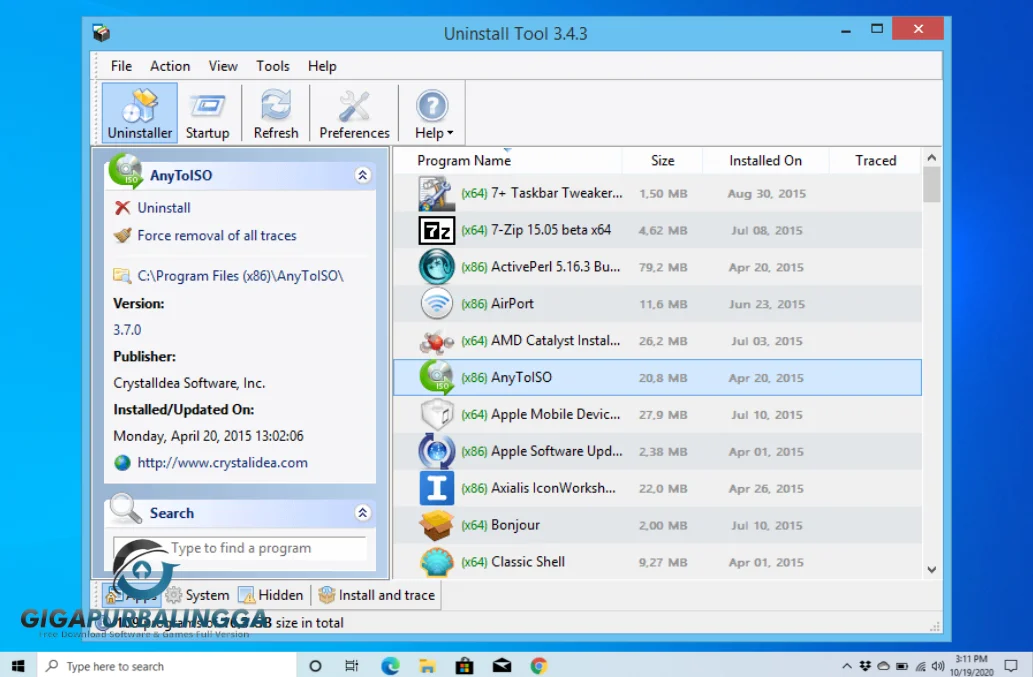The image size is (1033, 677).
Task: Open Preferences from the toolbar
Action: click(x=354, y=113)
